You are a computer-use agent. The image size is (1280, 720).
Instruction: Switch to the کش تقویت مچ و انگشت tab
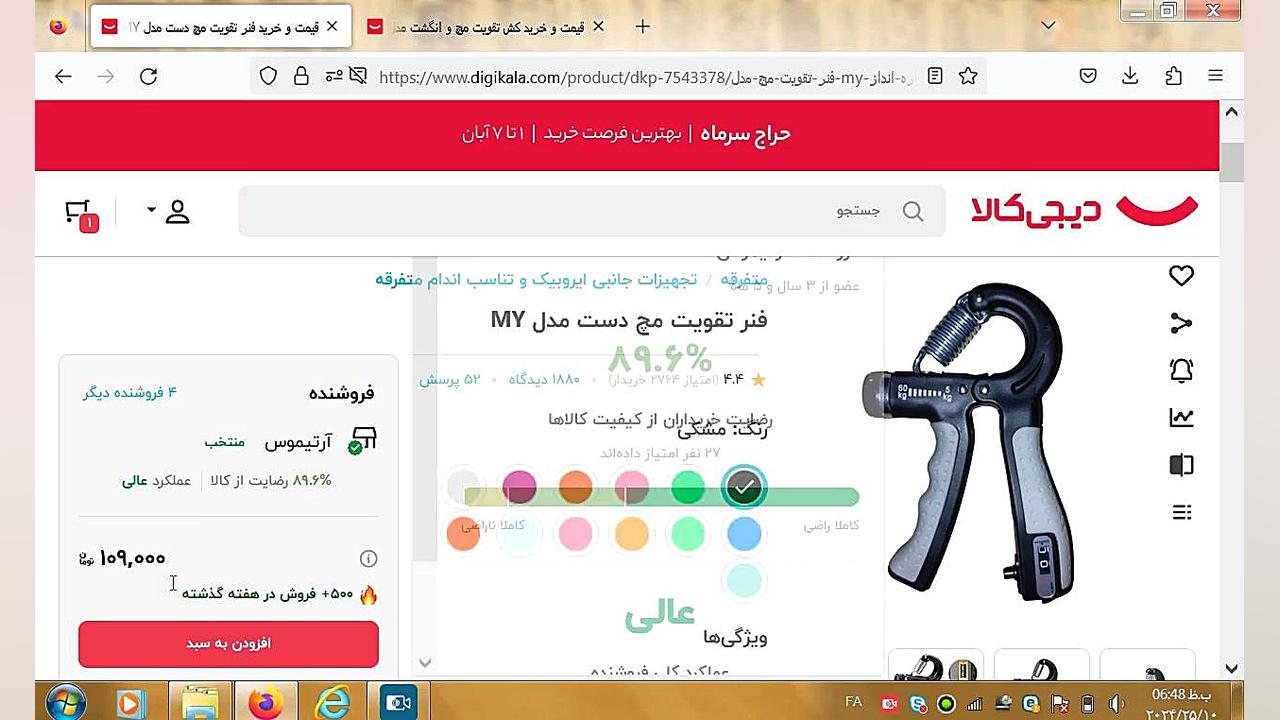coord(485,27)
